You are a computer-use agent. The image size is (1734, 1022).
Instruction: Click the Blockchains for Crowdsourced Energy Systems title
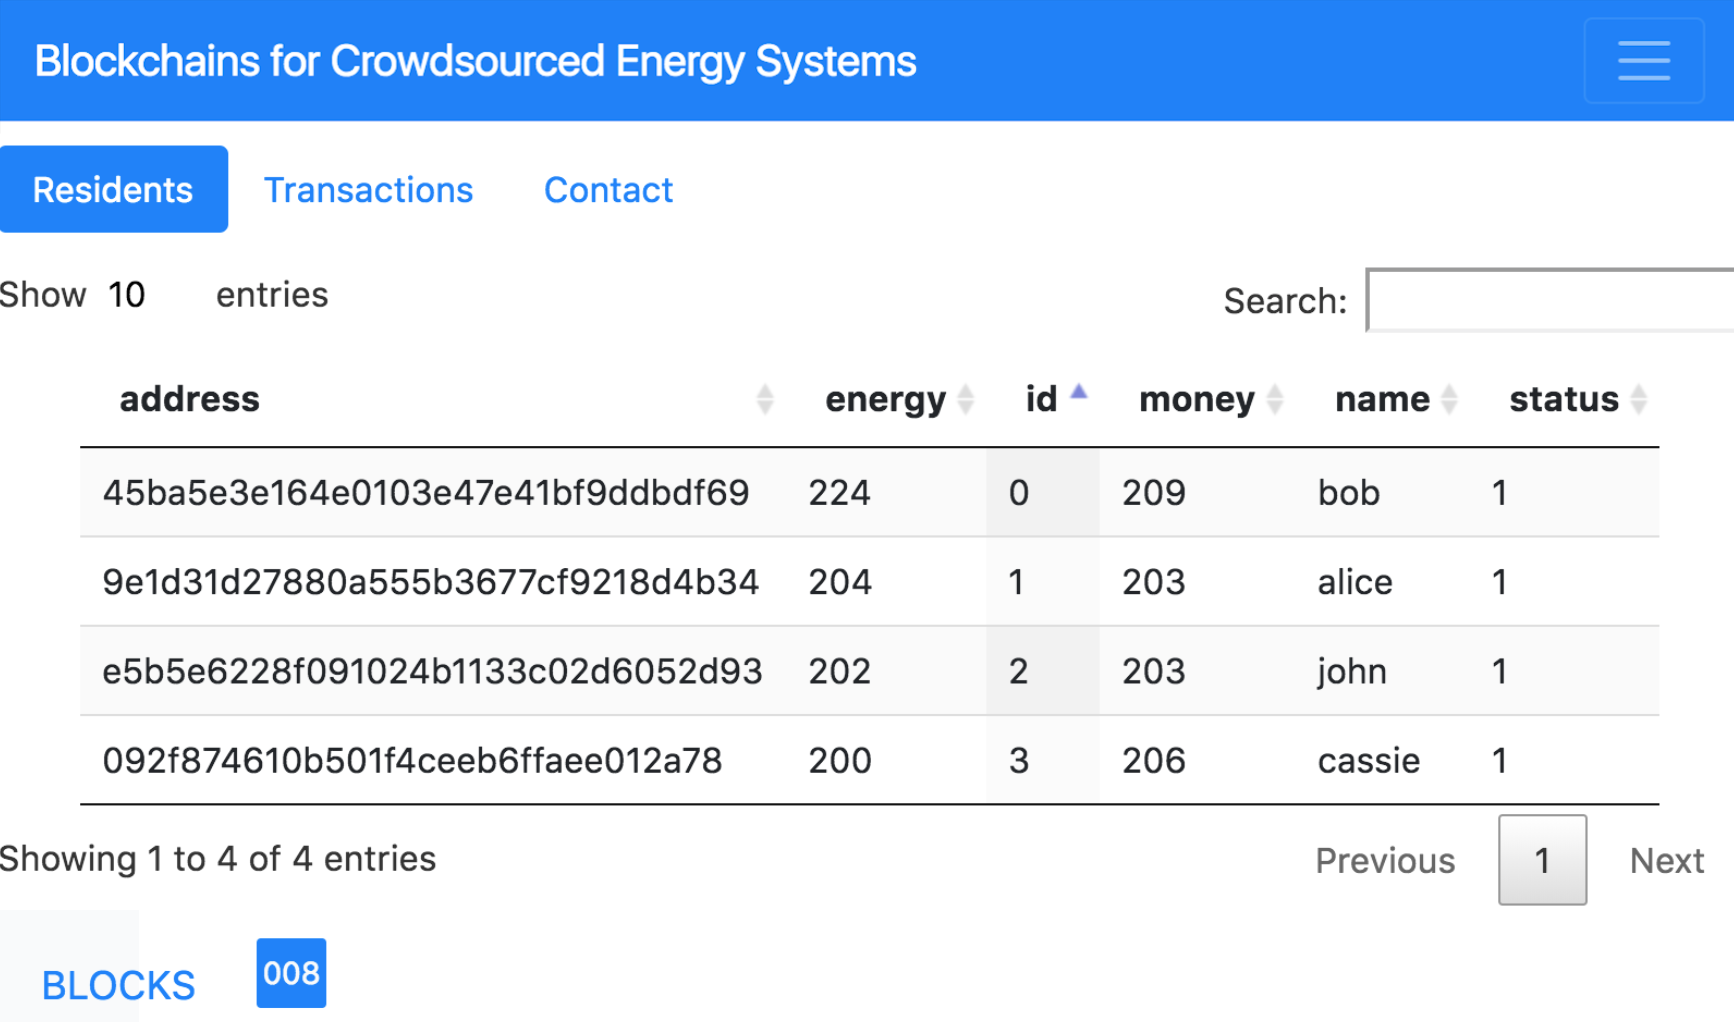[x=475, y=61]
